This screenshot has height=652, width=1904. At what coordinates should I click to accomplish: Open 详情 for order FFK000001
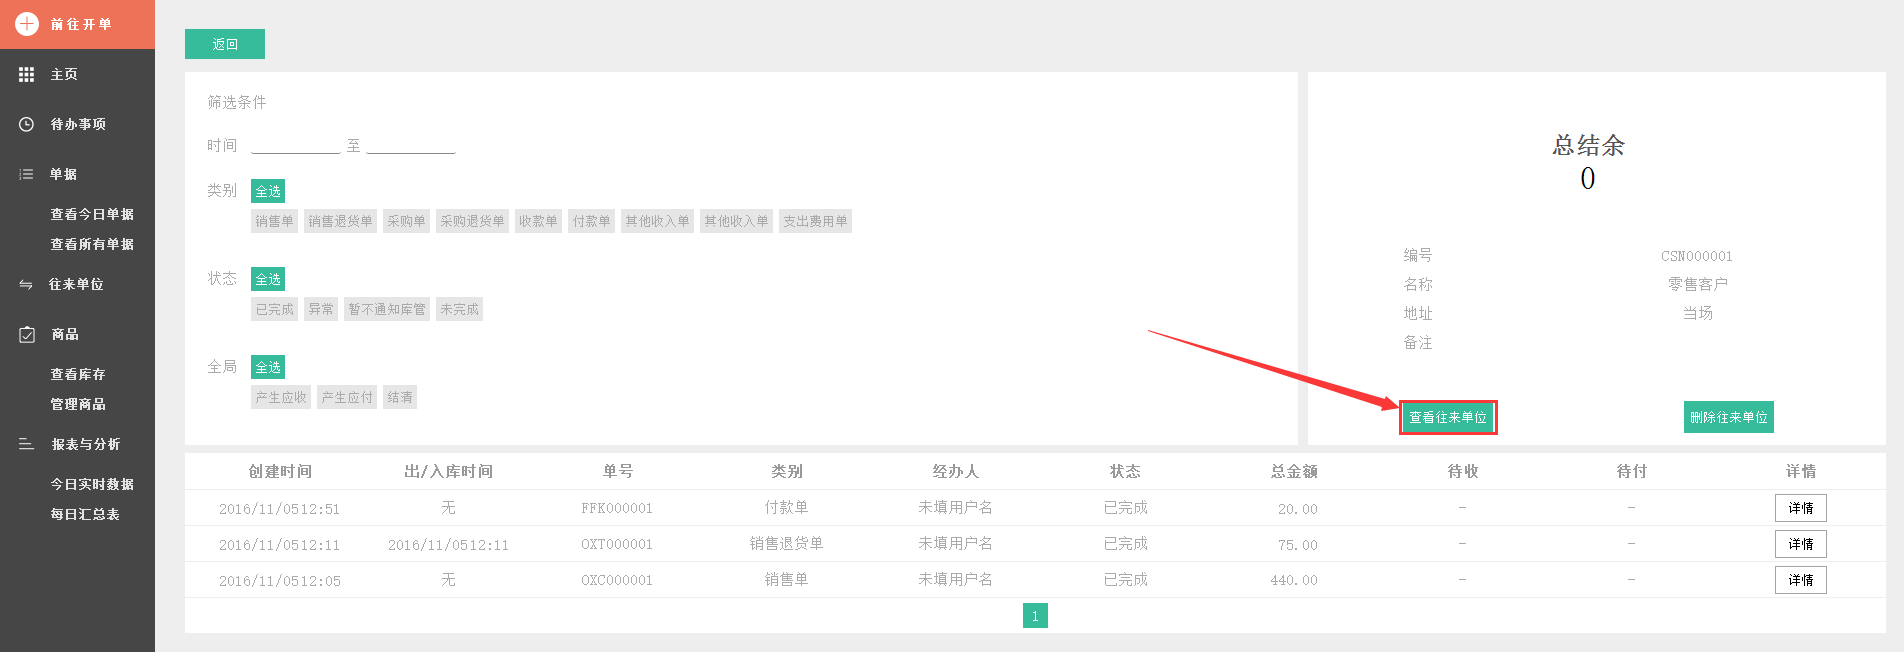point(1800,508)
